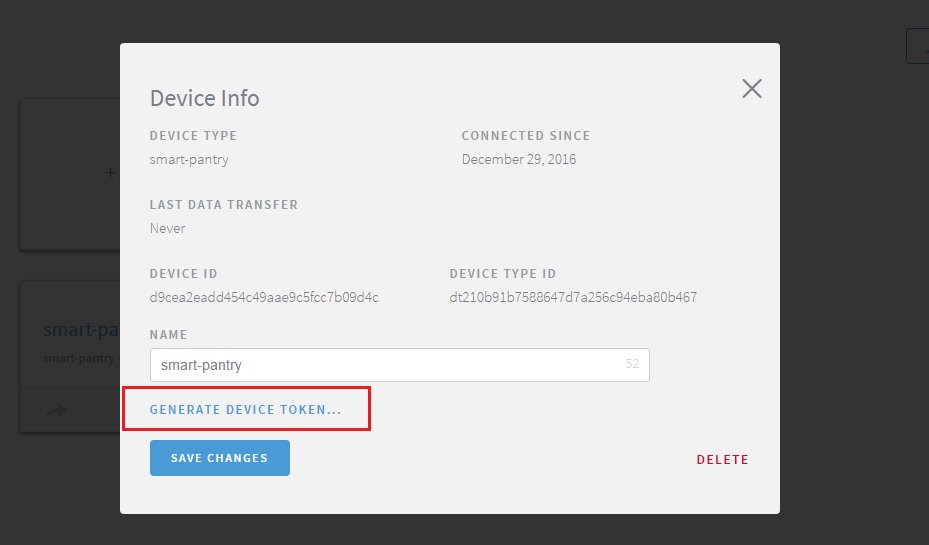Click the share arrow on smart-pantry card
Image resolution: width=929 pixels, height=545 pixels.
pyautogui.click(x=57, y=410)
